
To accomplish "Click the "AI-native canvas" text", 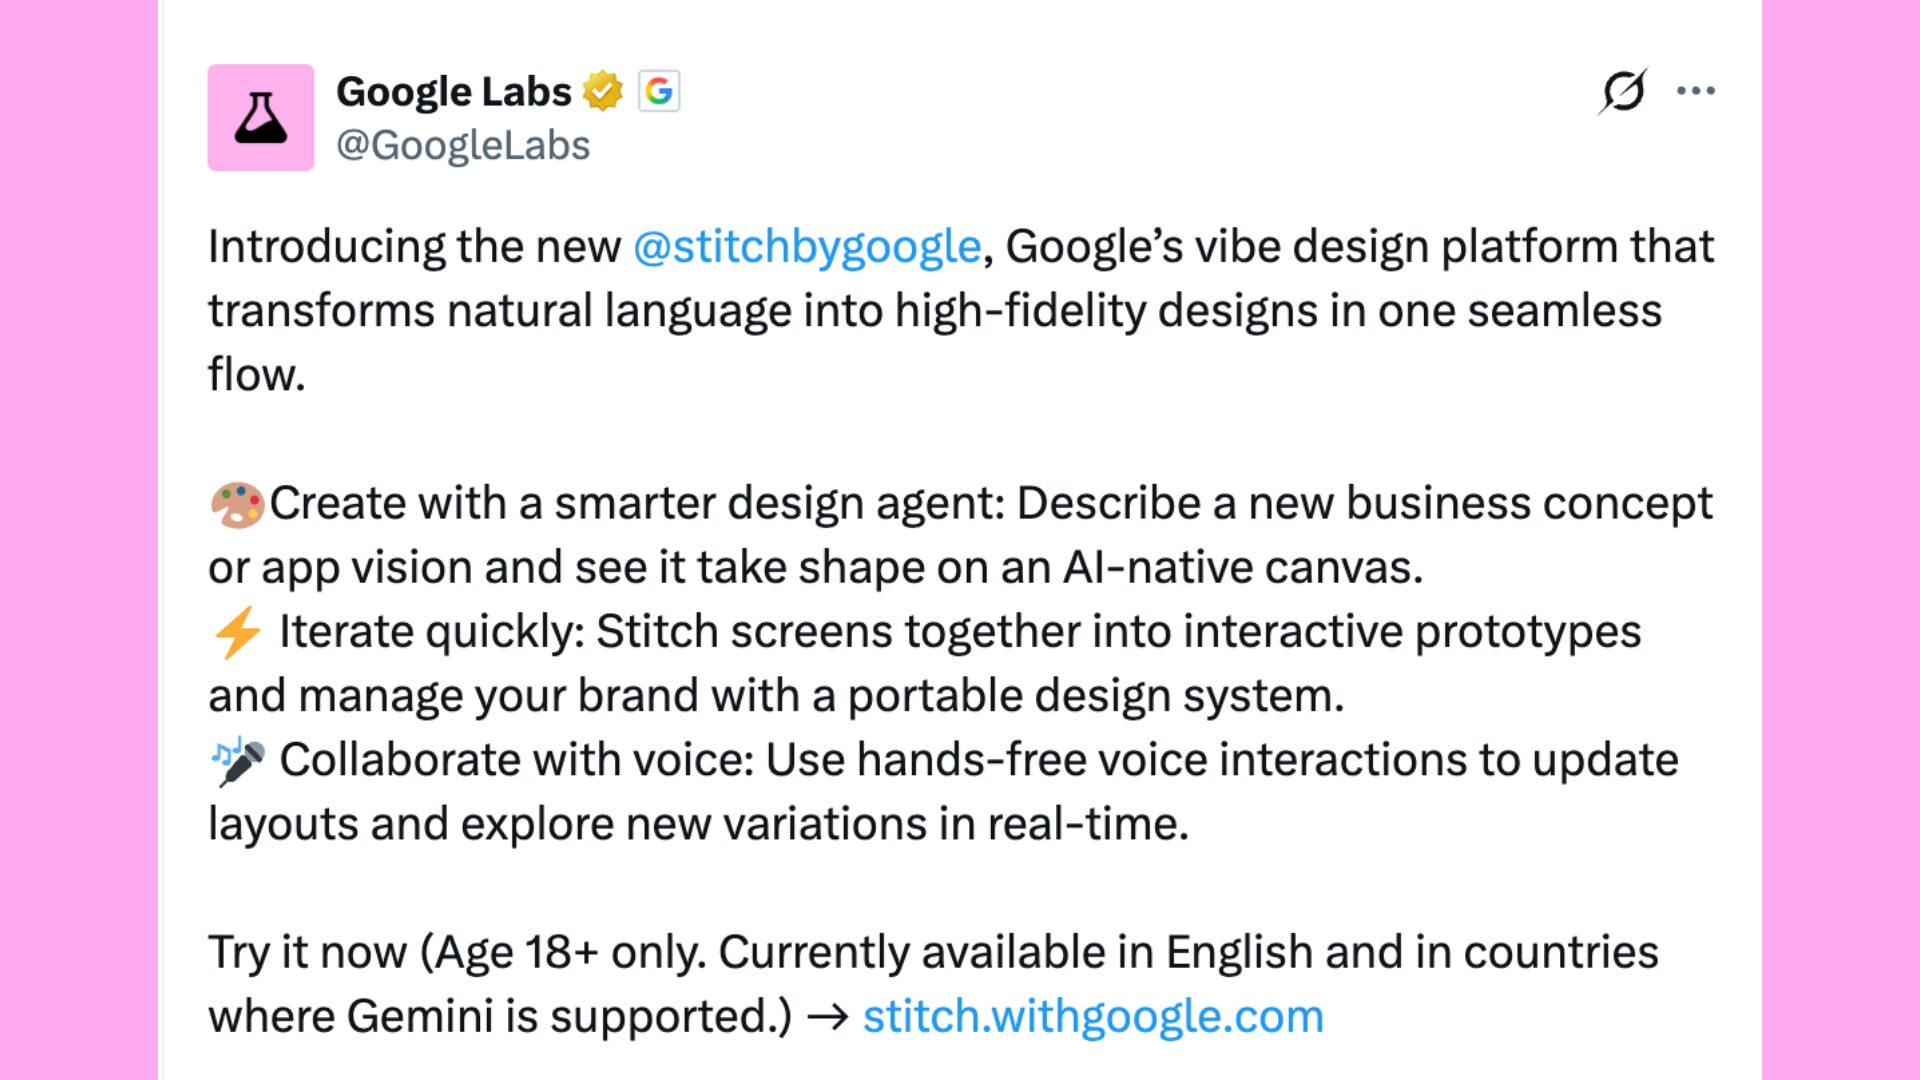I will point(1242,568).
